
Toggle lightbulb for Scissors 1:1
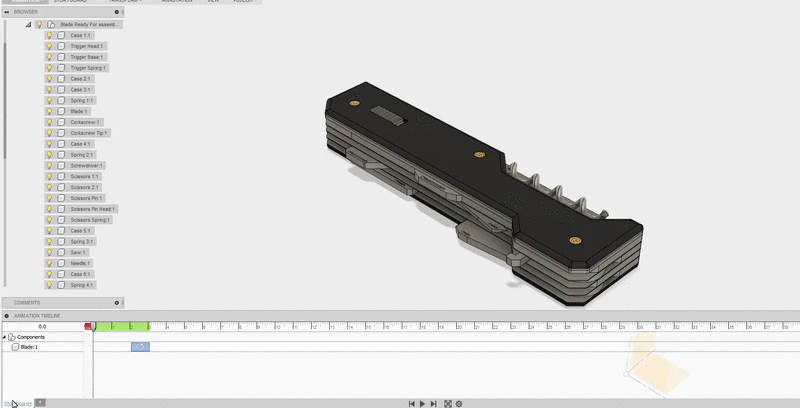49,176
